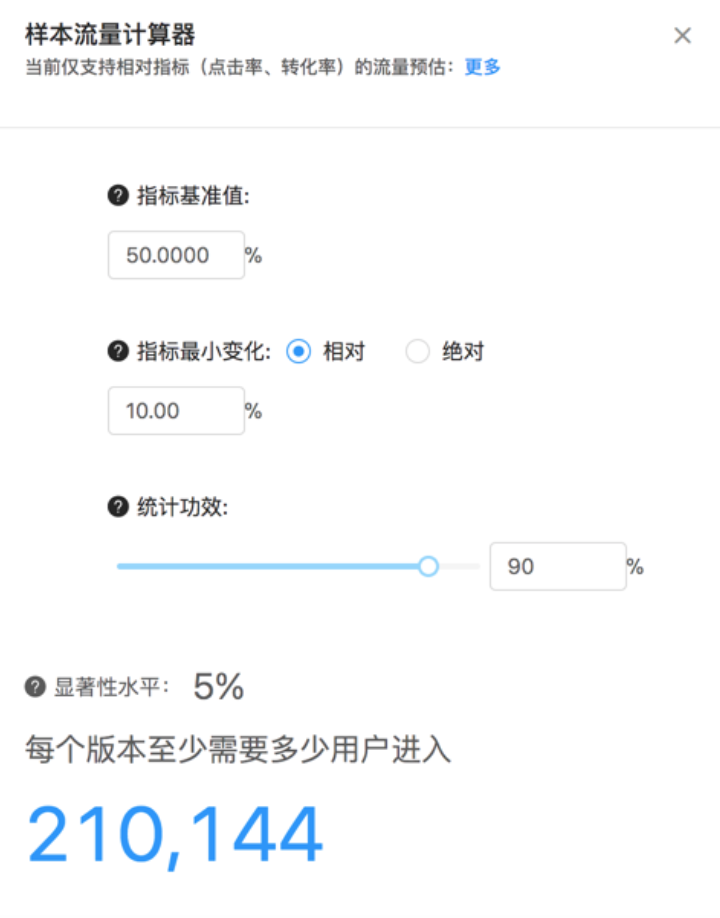Click the 50.0000 baseline value field

coord(176,255)
